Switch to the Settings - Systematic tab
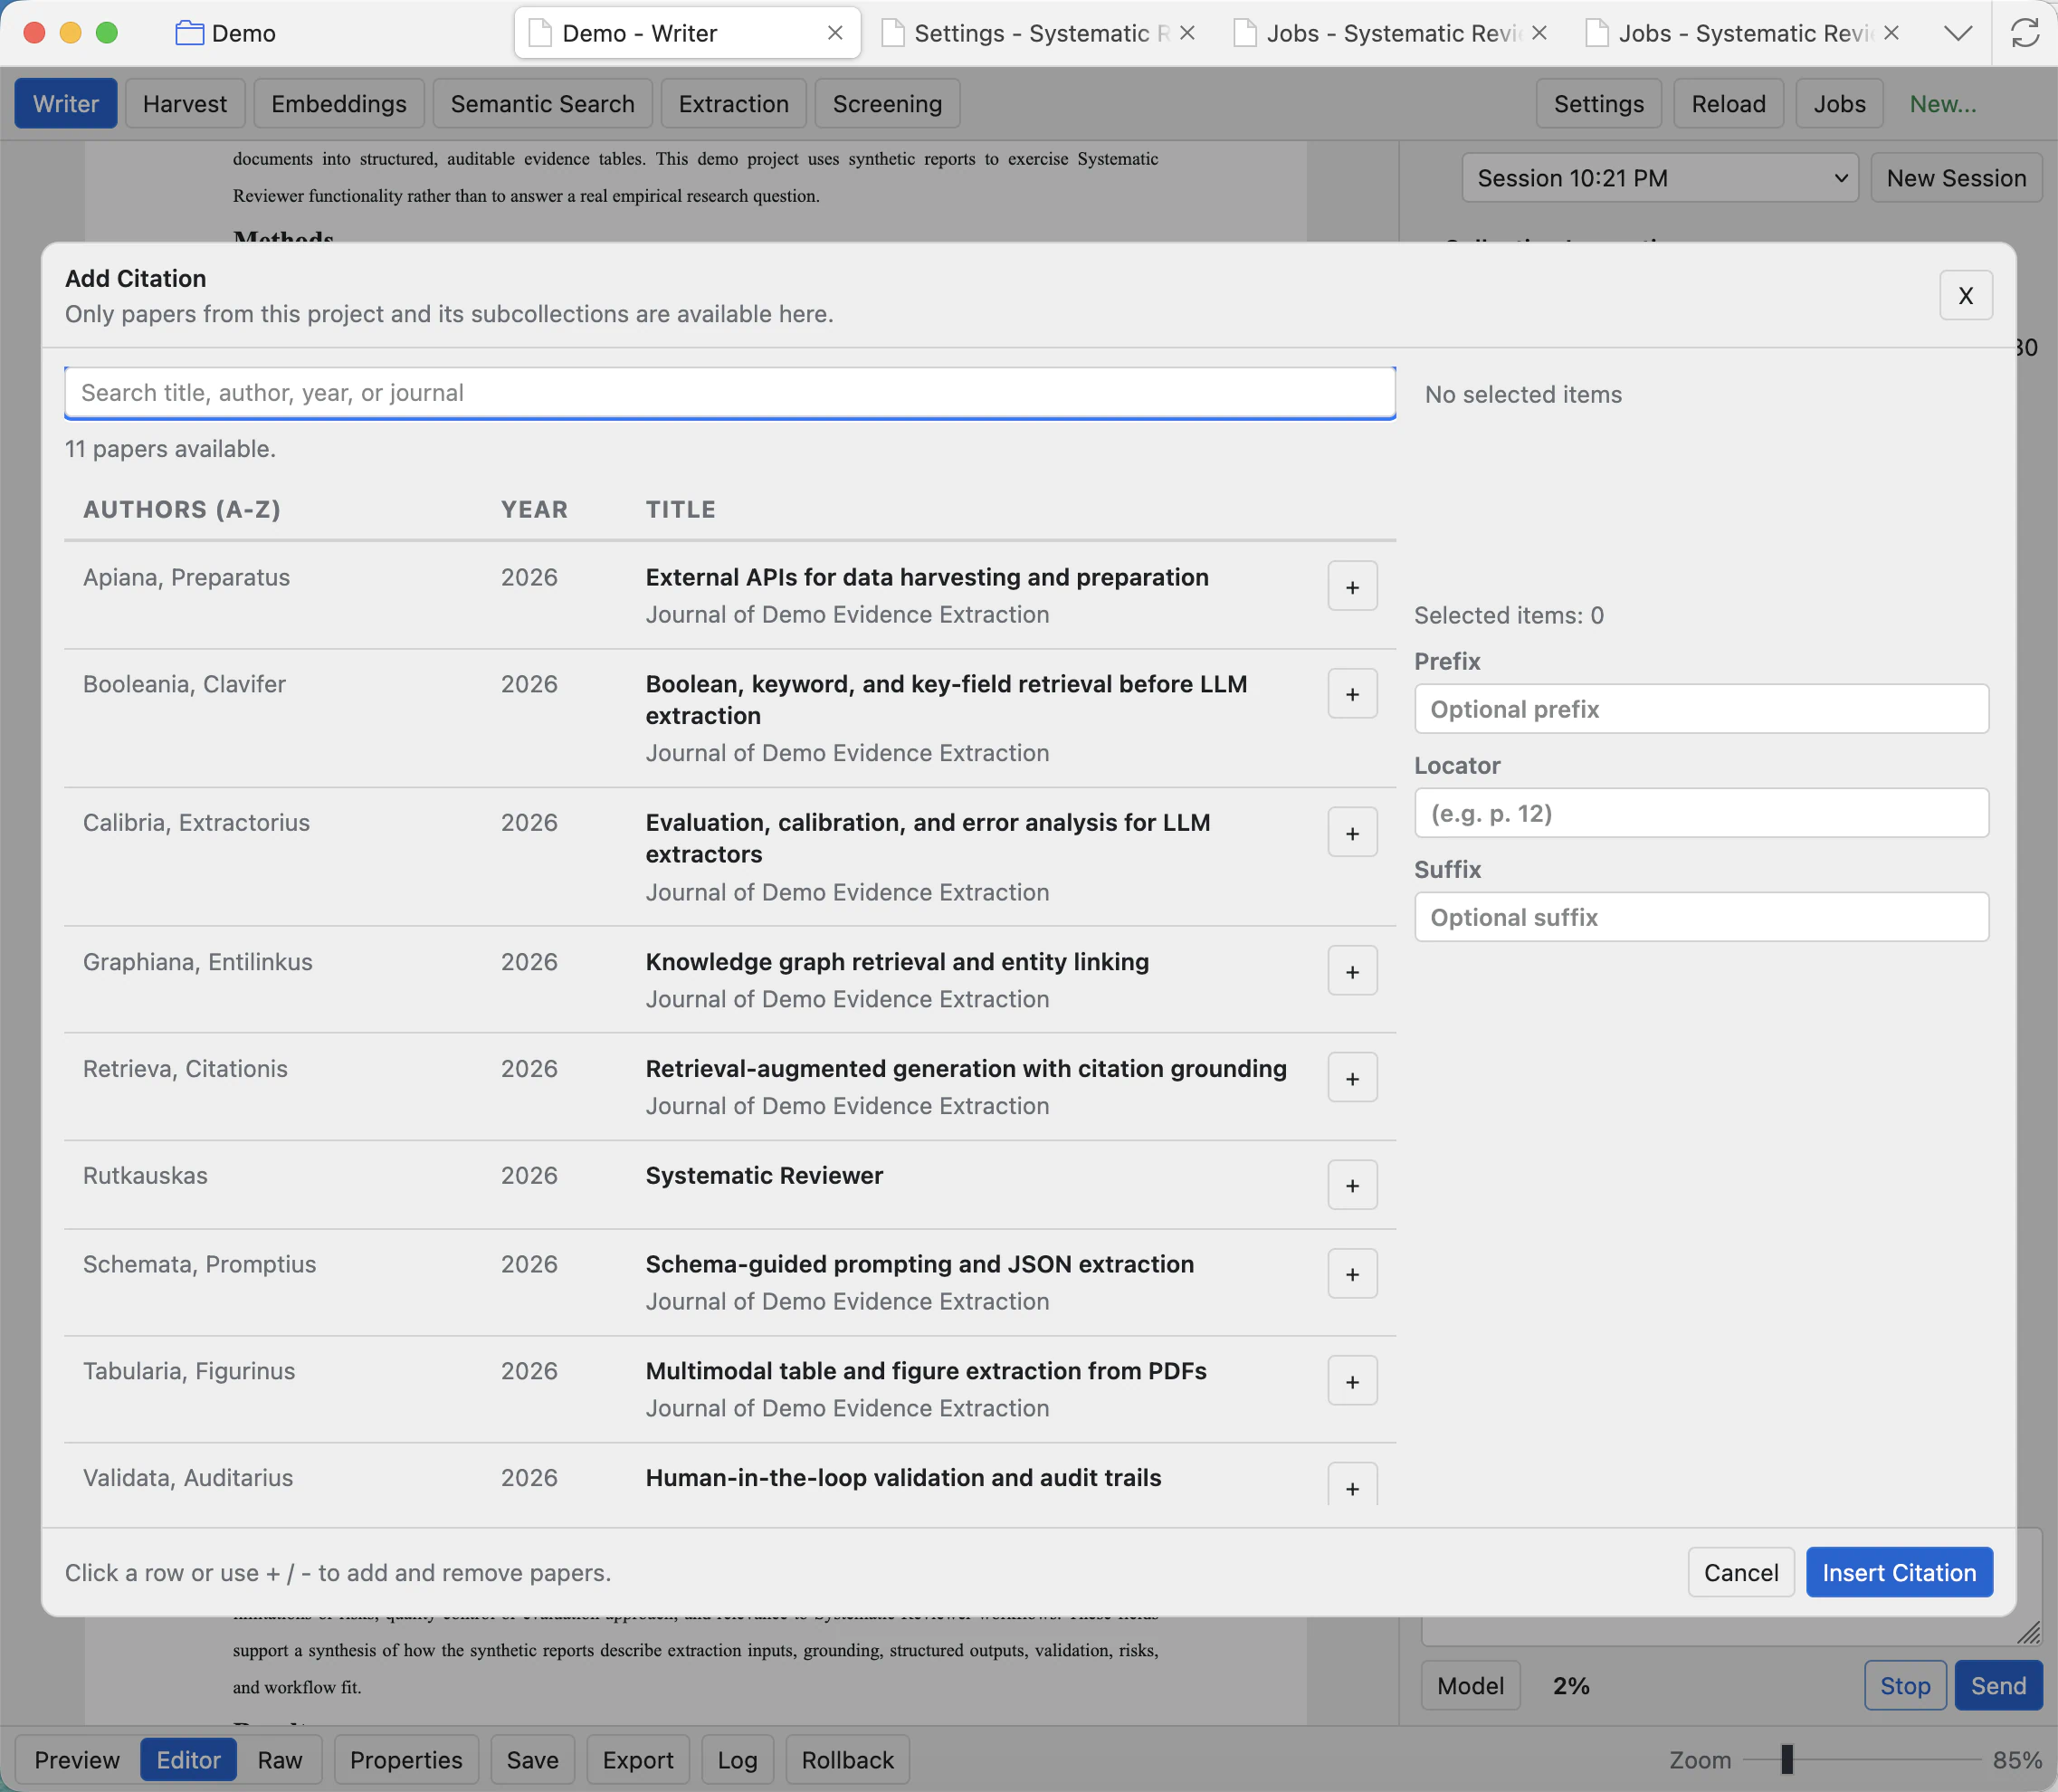 (x=1038, y=33)
